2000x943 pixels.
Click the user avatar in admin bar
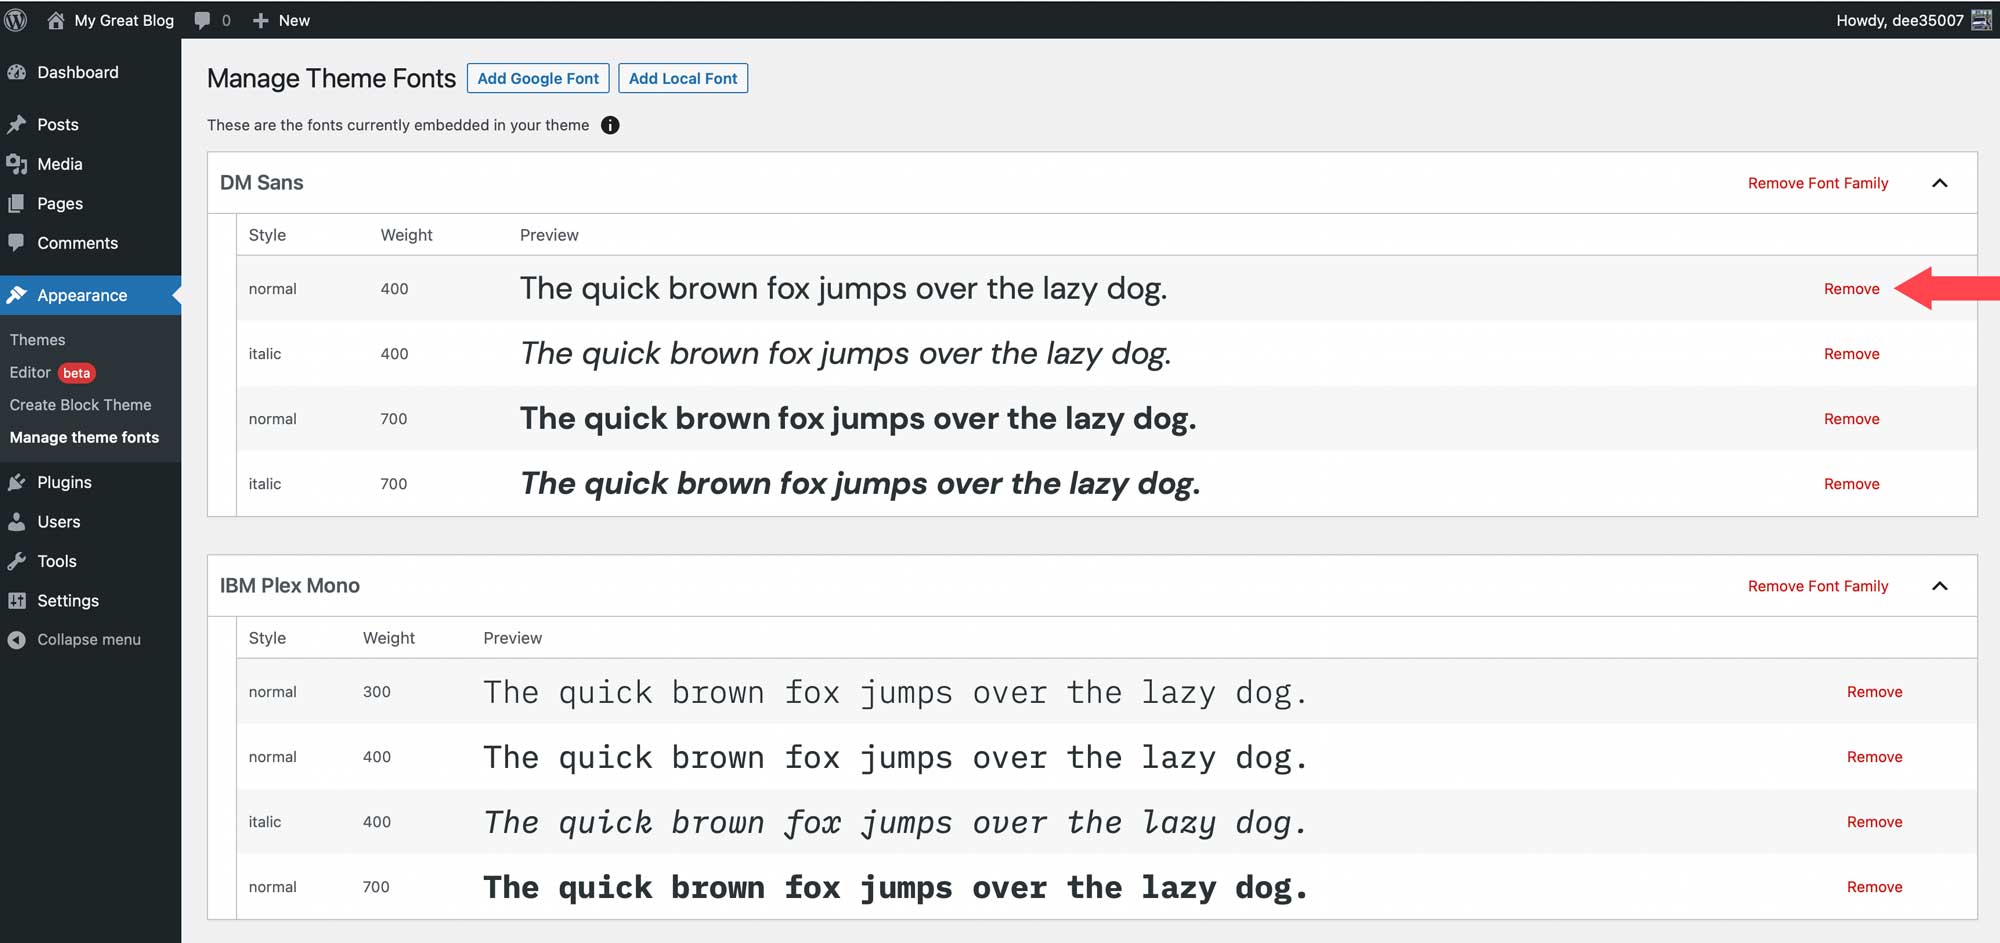(1981, 20)
